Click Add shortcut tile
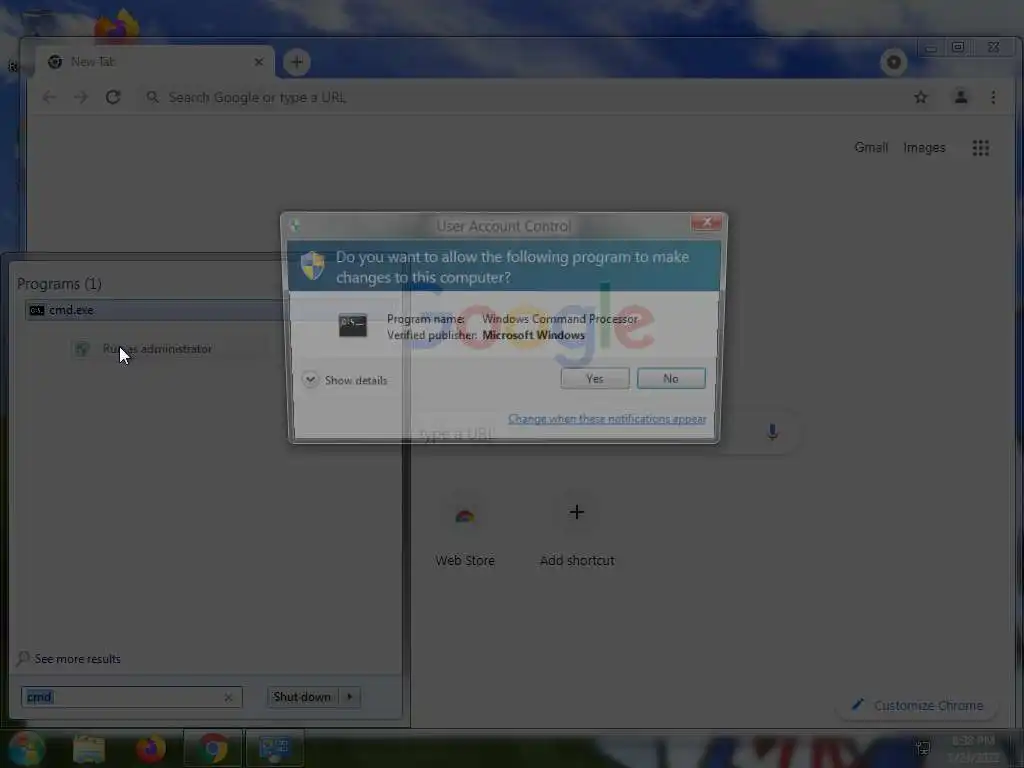 [577, 532]
